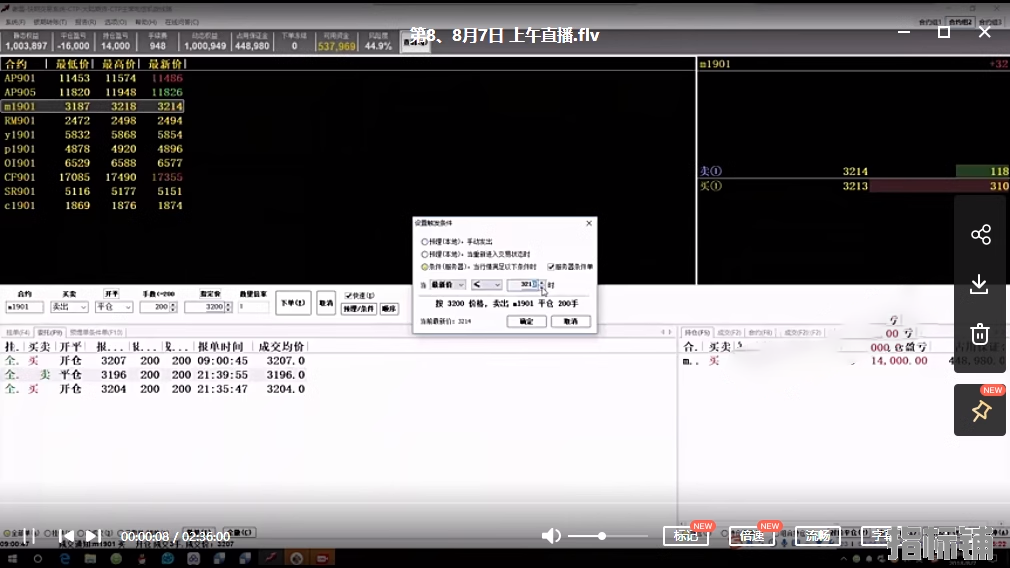This screenshot has height=568, width=1010.
Task: Click the pending/condition order button
Action: click(x=359, y=309)
